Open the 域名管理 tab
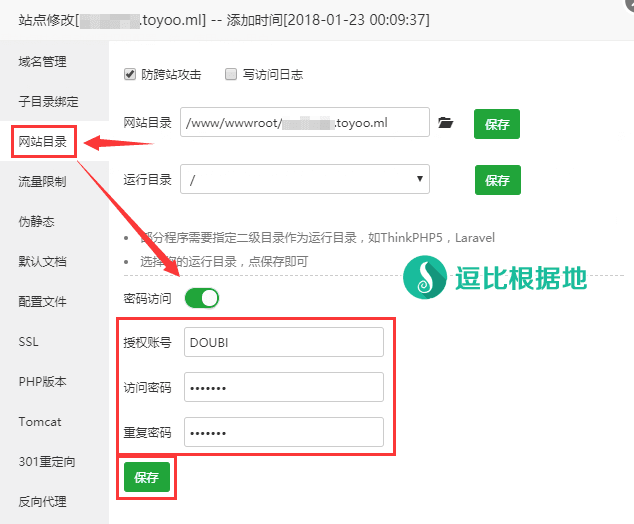Image resolution: width=634 pixels, height=524 pixels. (42, 61)
